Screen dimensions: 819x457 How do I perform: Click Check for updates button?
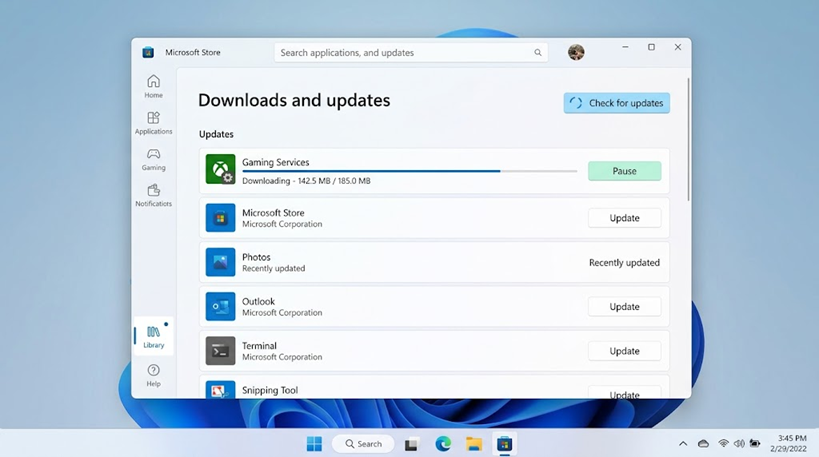[616, 103]
